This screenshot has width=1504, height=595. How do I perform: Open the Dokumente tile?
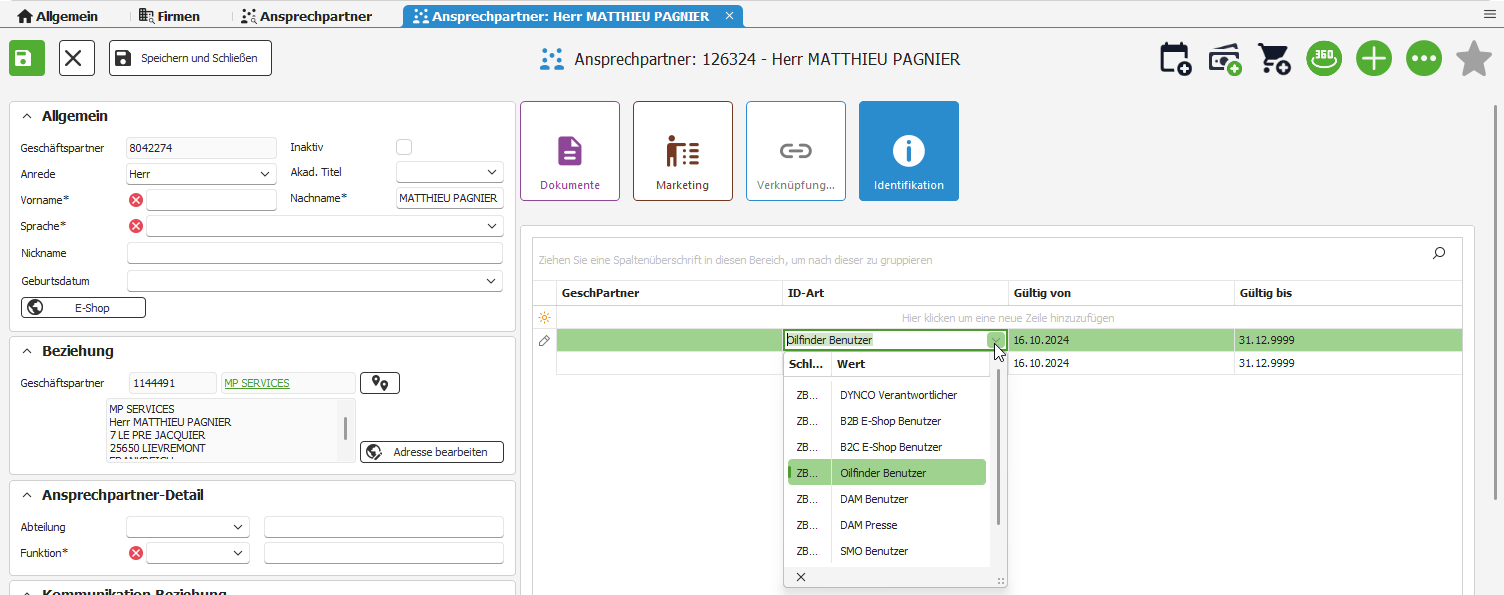[570, 151]
